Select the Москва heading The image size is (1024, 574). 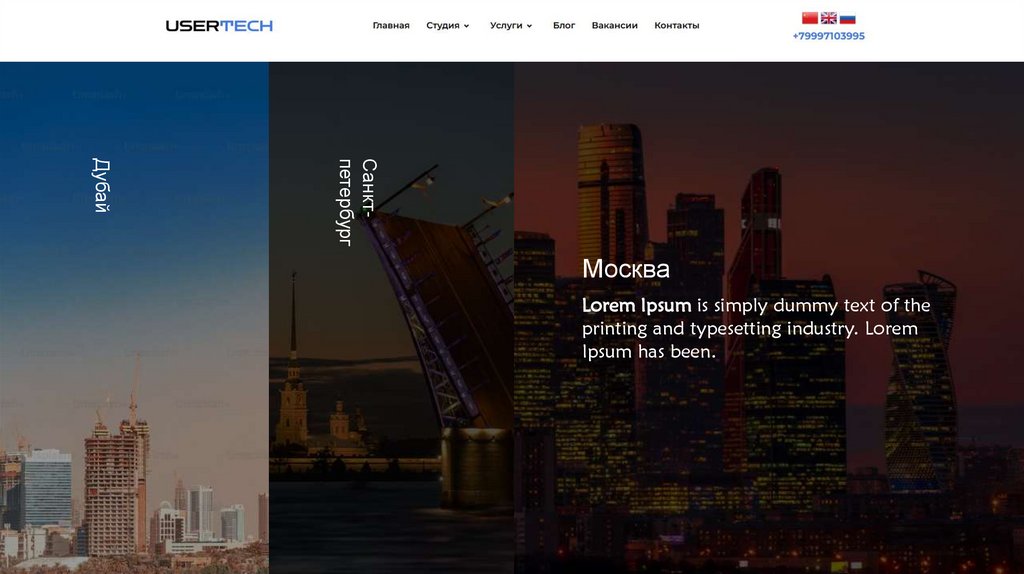click(x=626, y=269)
